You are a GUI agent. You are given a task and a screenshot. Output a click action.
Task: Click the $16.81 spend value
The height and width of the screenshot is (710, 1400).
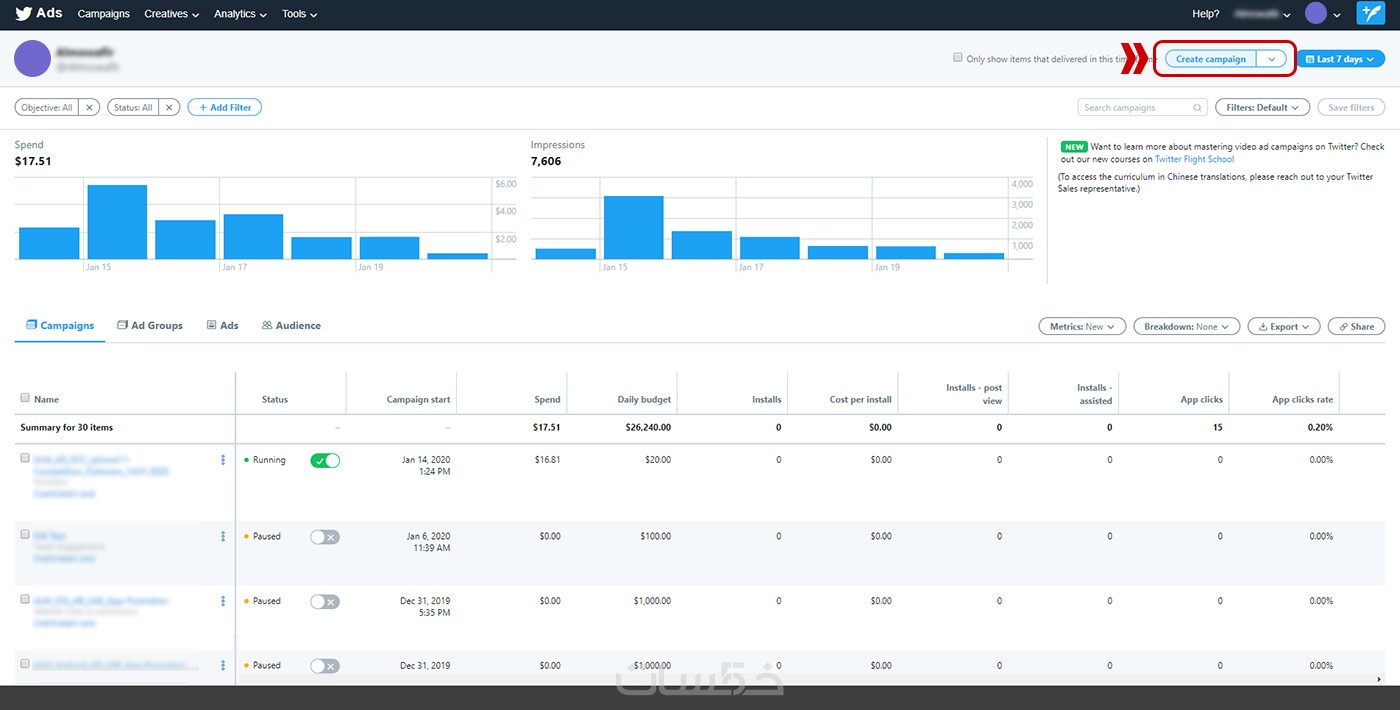(x=547, y=460)
